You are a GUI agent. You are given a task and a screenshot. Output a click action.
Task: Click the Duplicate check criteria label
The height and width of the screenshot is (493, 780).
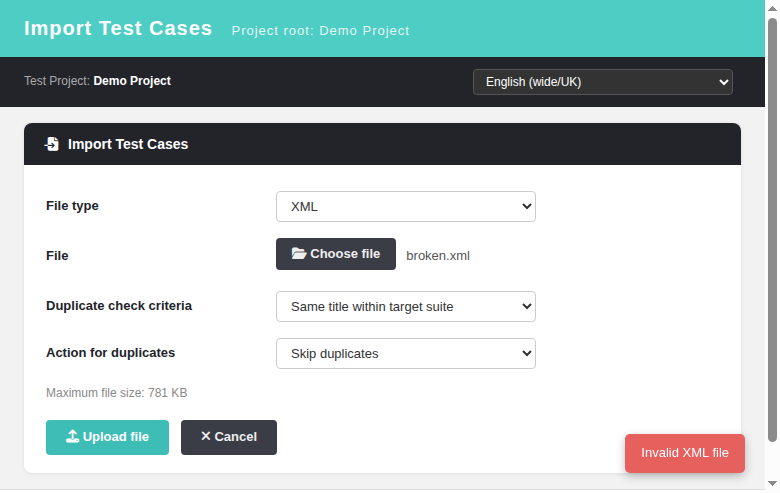tap(119, 305)
